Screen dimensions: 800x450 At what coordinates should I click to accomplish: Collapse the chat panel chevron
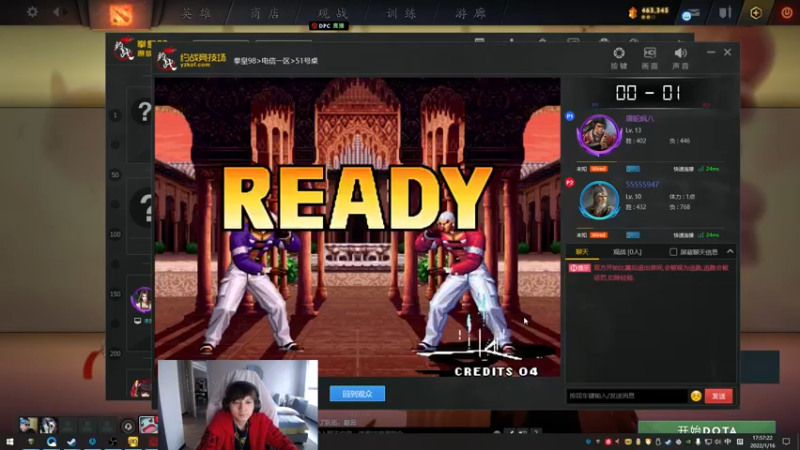coord(730,252)
